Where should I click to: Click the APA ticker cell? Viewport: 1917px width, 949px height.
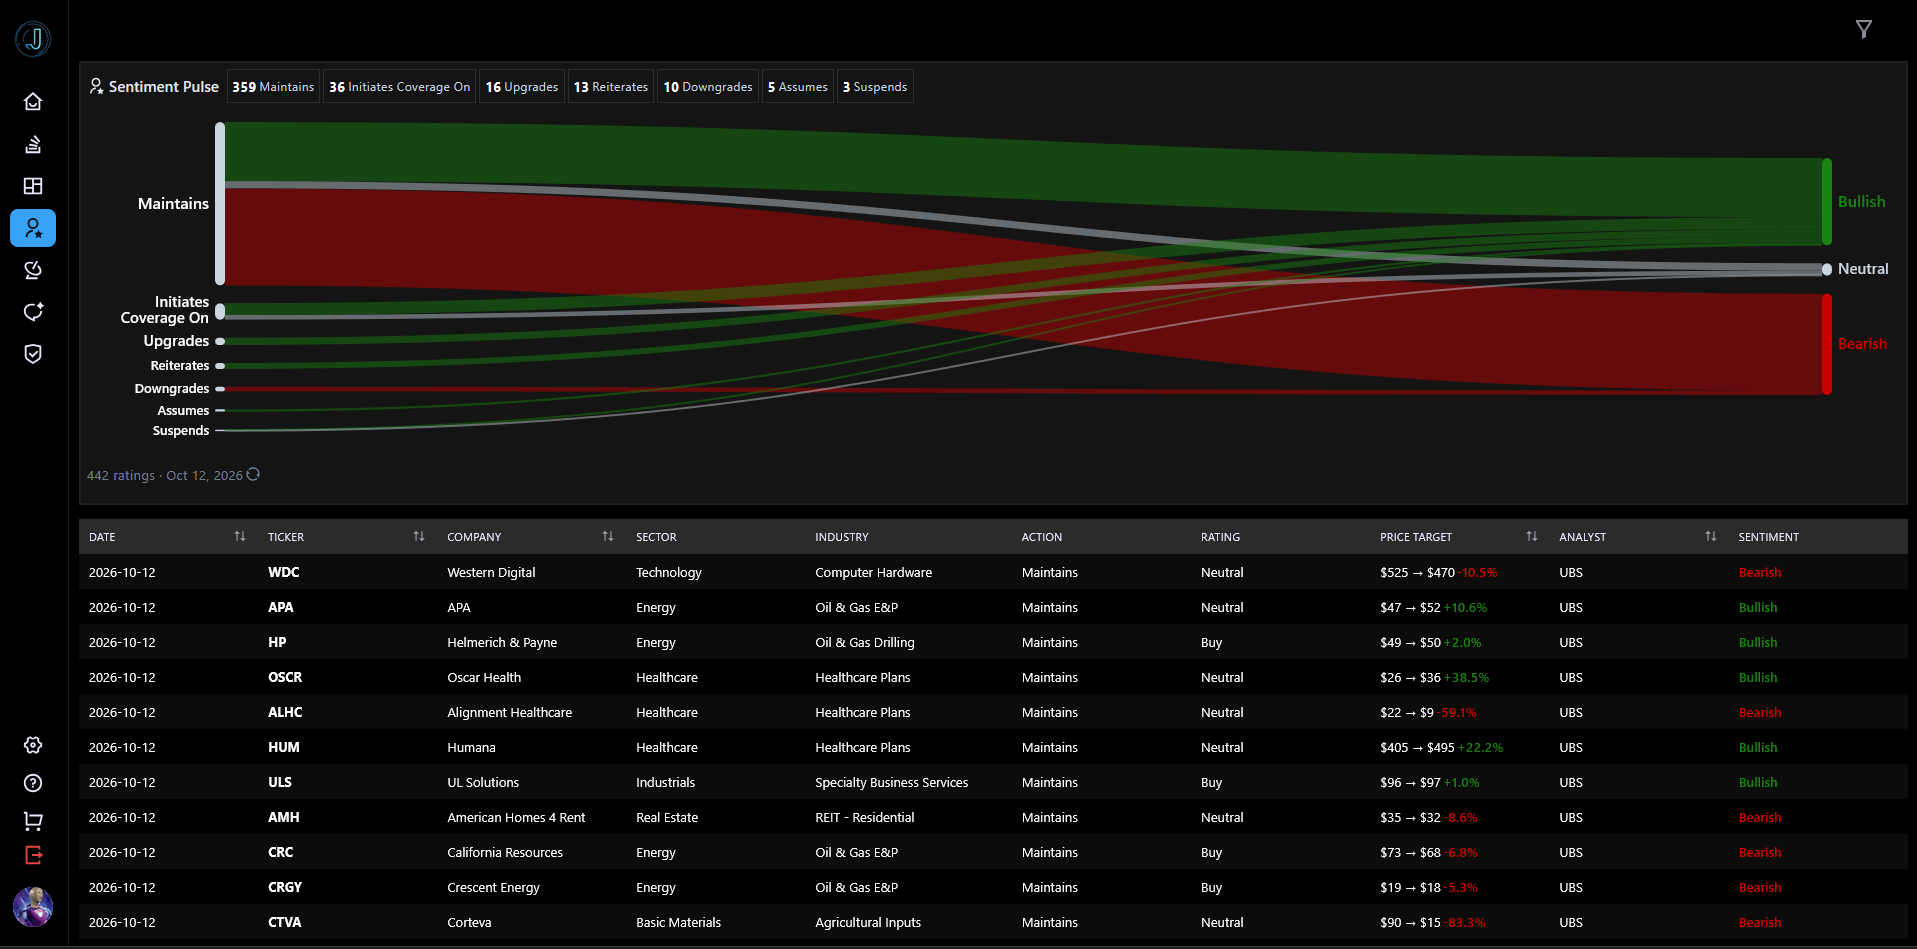(281, 607)
